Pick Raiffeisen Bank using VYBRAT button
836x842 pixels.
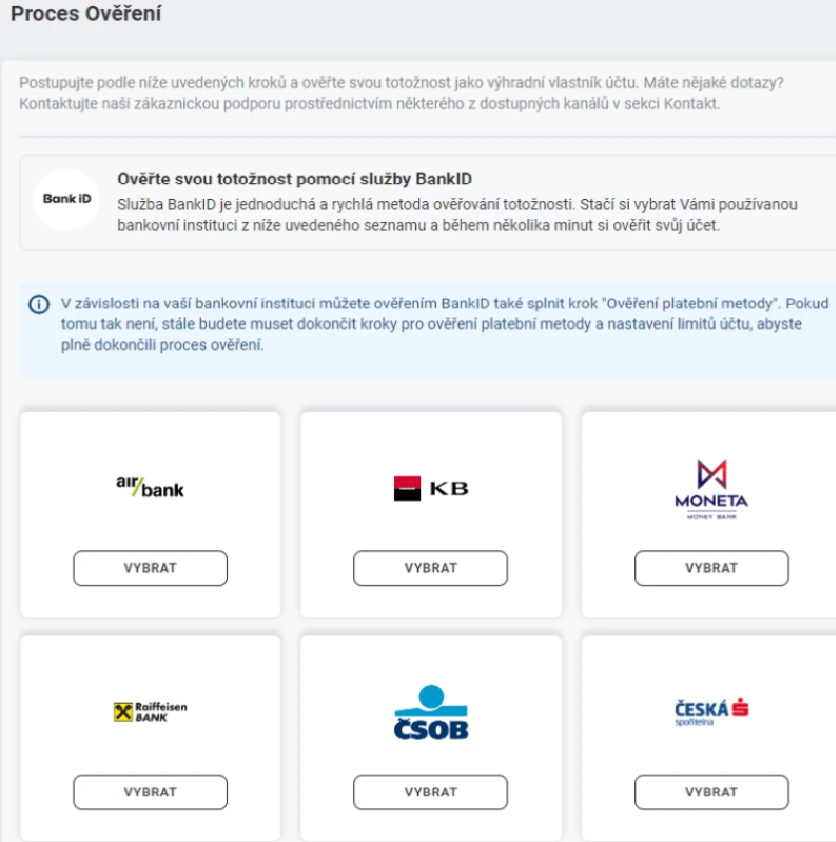coord(150,792)
